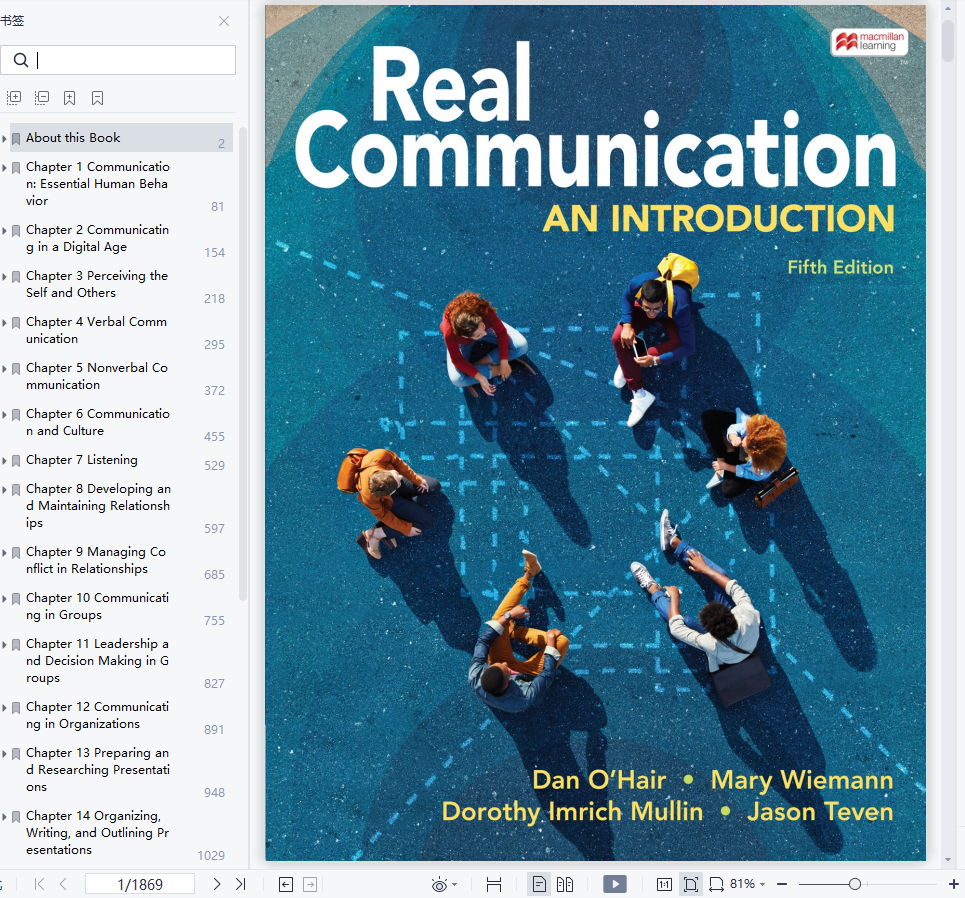965x898 pixels.
Task: Expand Chapter 5 Nonverbal Communication bookmark
Action: coord(4,369)
